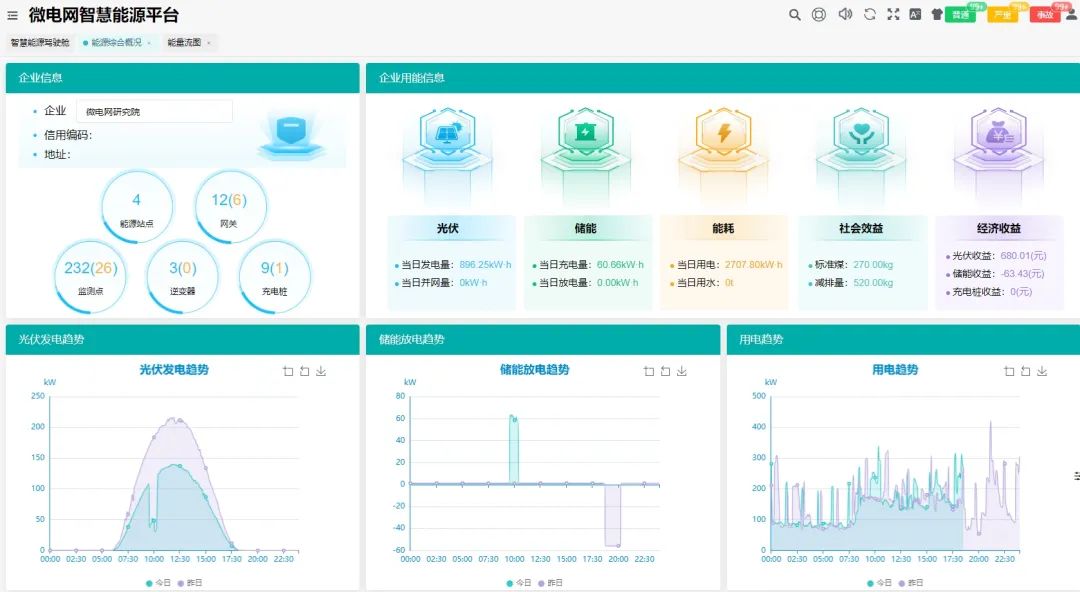Click the green 普通 alarm button
Image resolution: width=1080 pixels, height=592 pixels.
tap(960, 15)
